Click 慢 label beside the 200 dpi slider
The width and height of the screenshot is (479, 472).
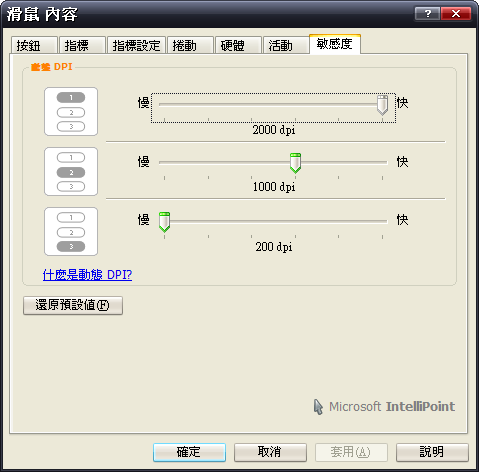click(x=144, y=220)
